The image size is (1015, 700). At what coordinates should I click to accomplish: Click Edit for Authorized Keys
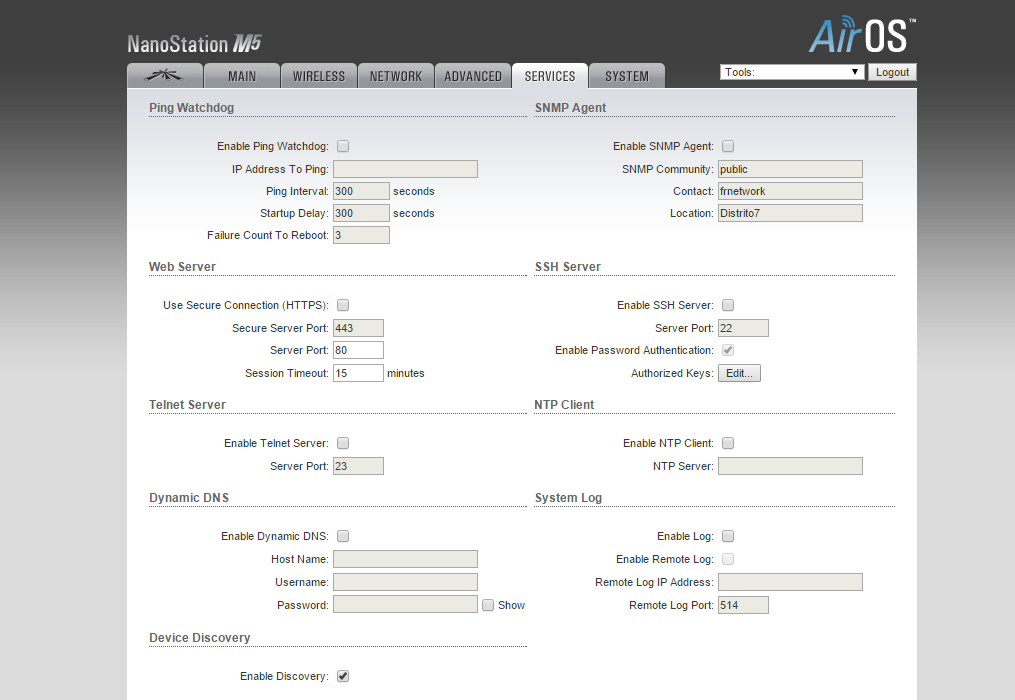[x=740, y=373]
